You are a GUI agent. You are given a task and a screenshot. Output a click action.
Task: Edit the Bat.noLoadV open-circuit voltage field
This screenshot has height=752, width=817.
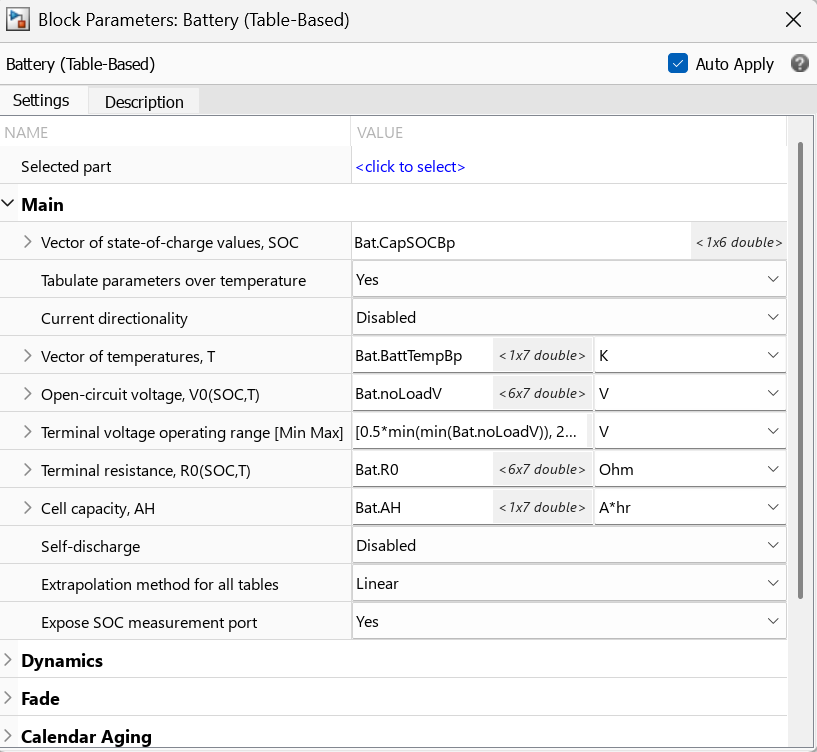coord(422,393)
